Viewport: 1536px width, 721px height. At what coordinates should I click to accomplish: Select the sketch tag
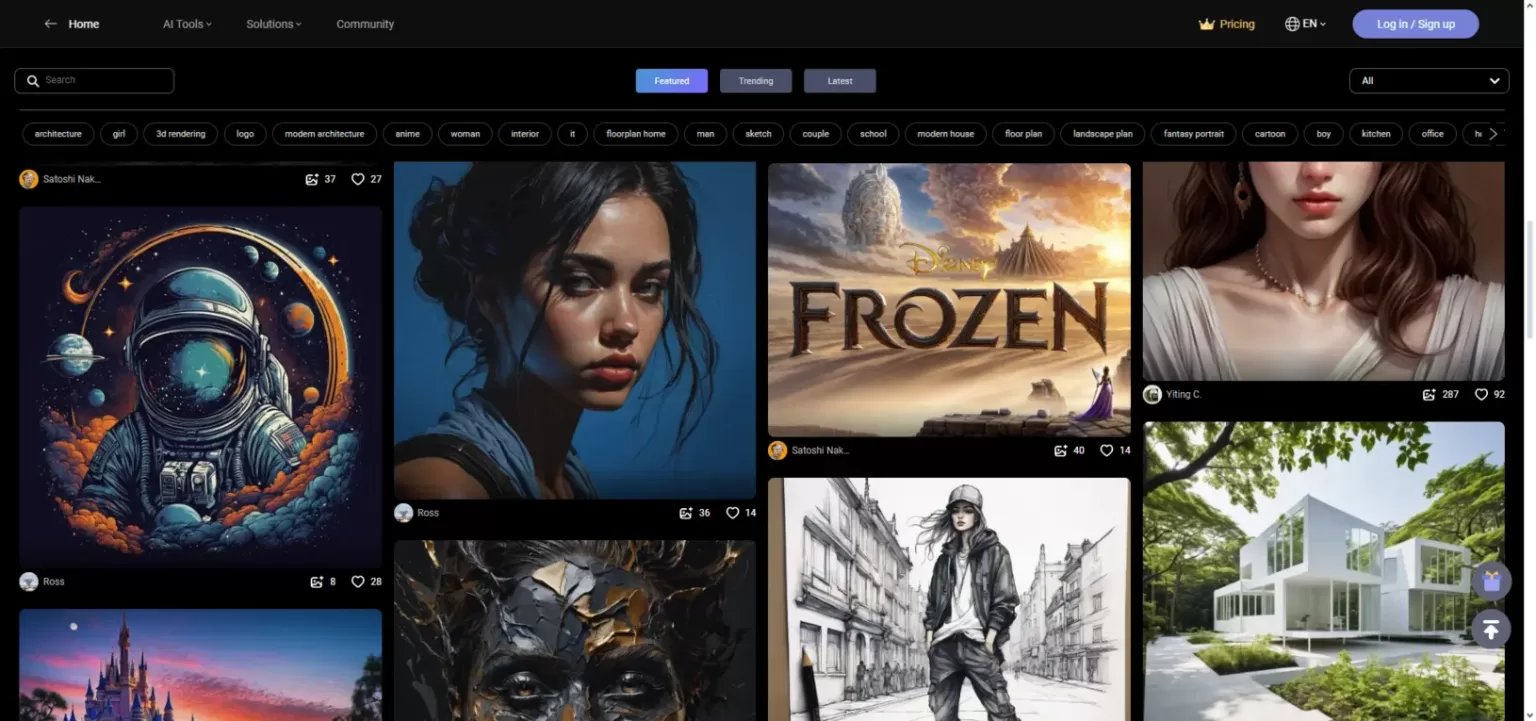click(759, 134)
